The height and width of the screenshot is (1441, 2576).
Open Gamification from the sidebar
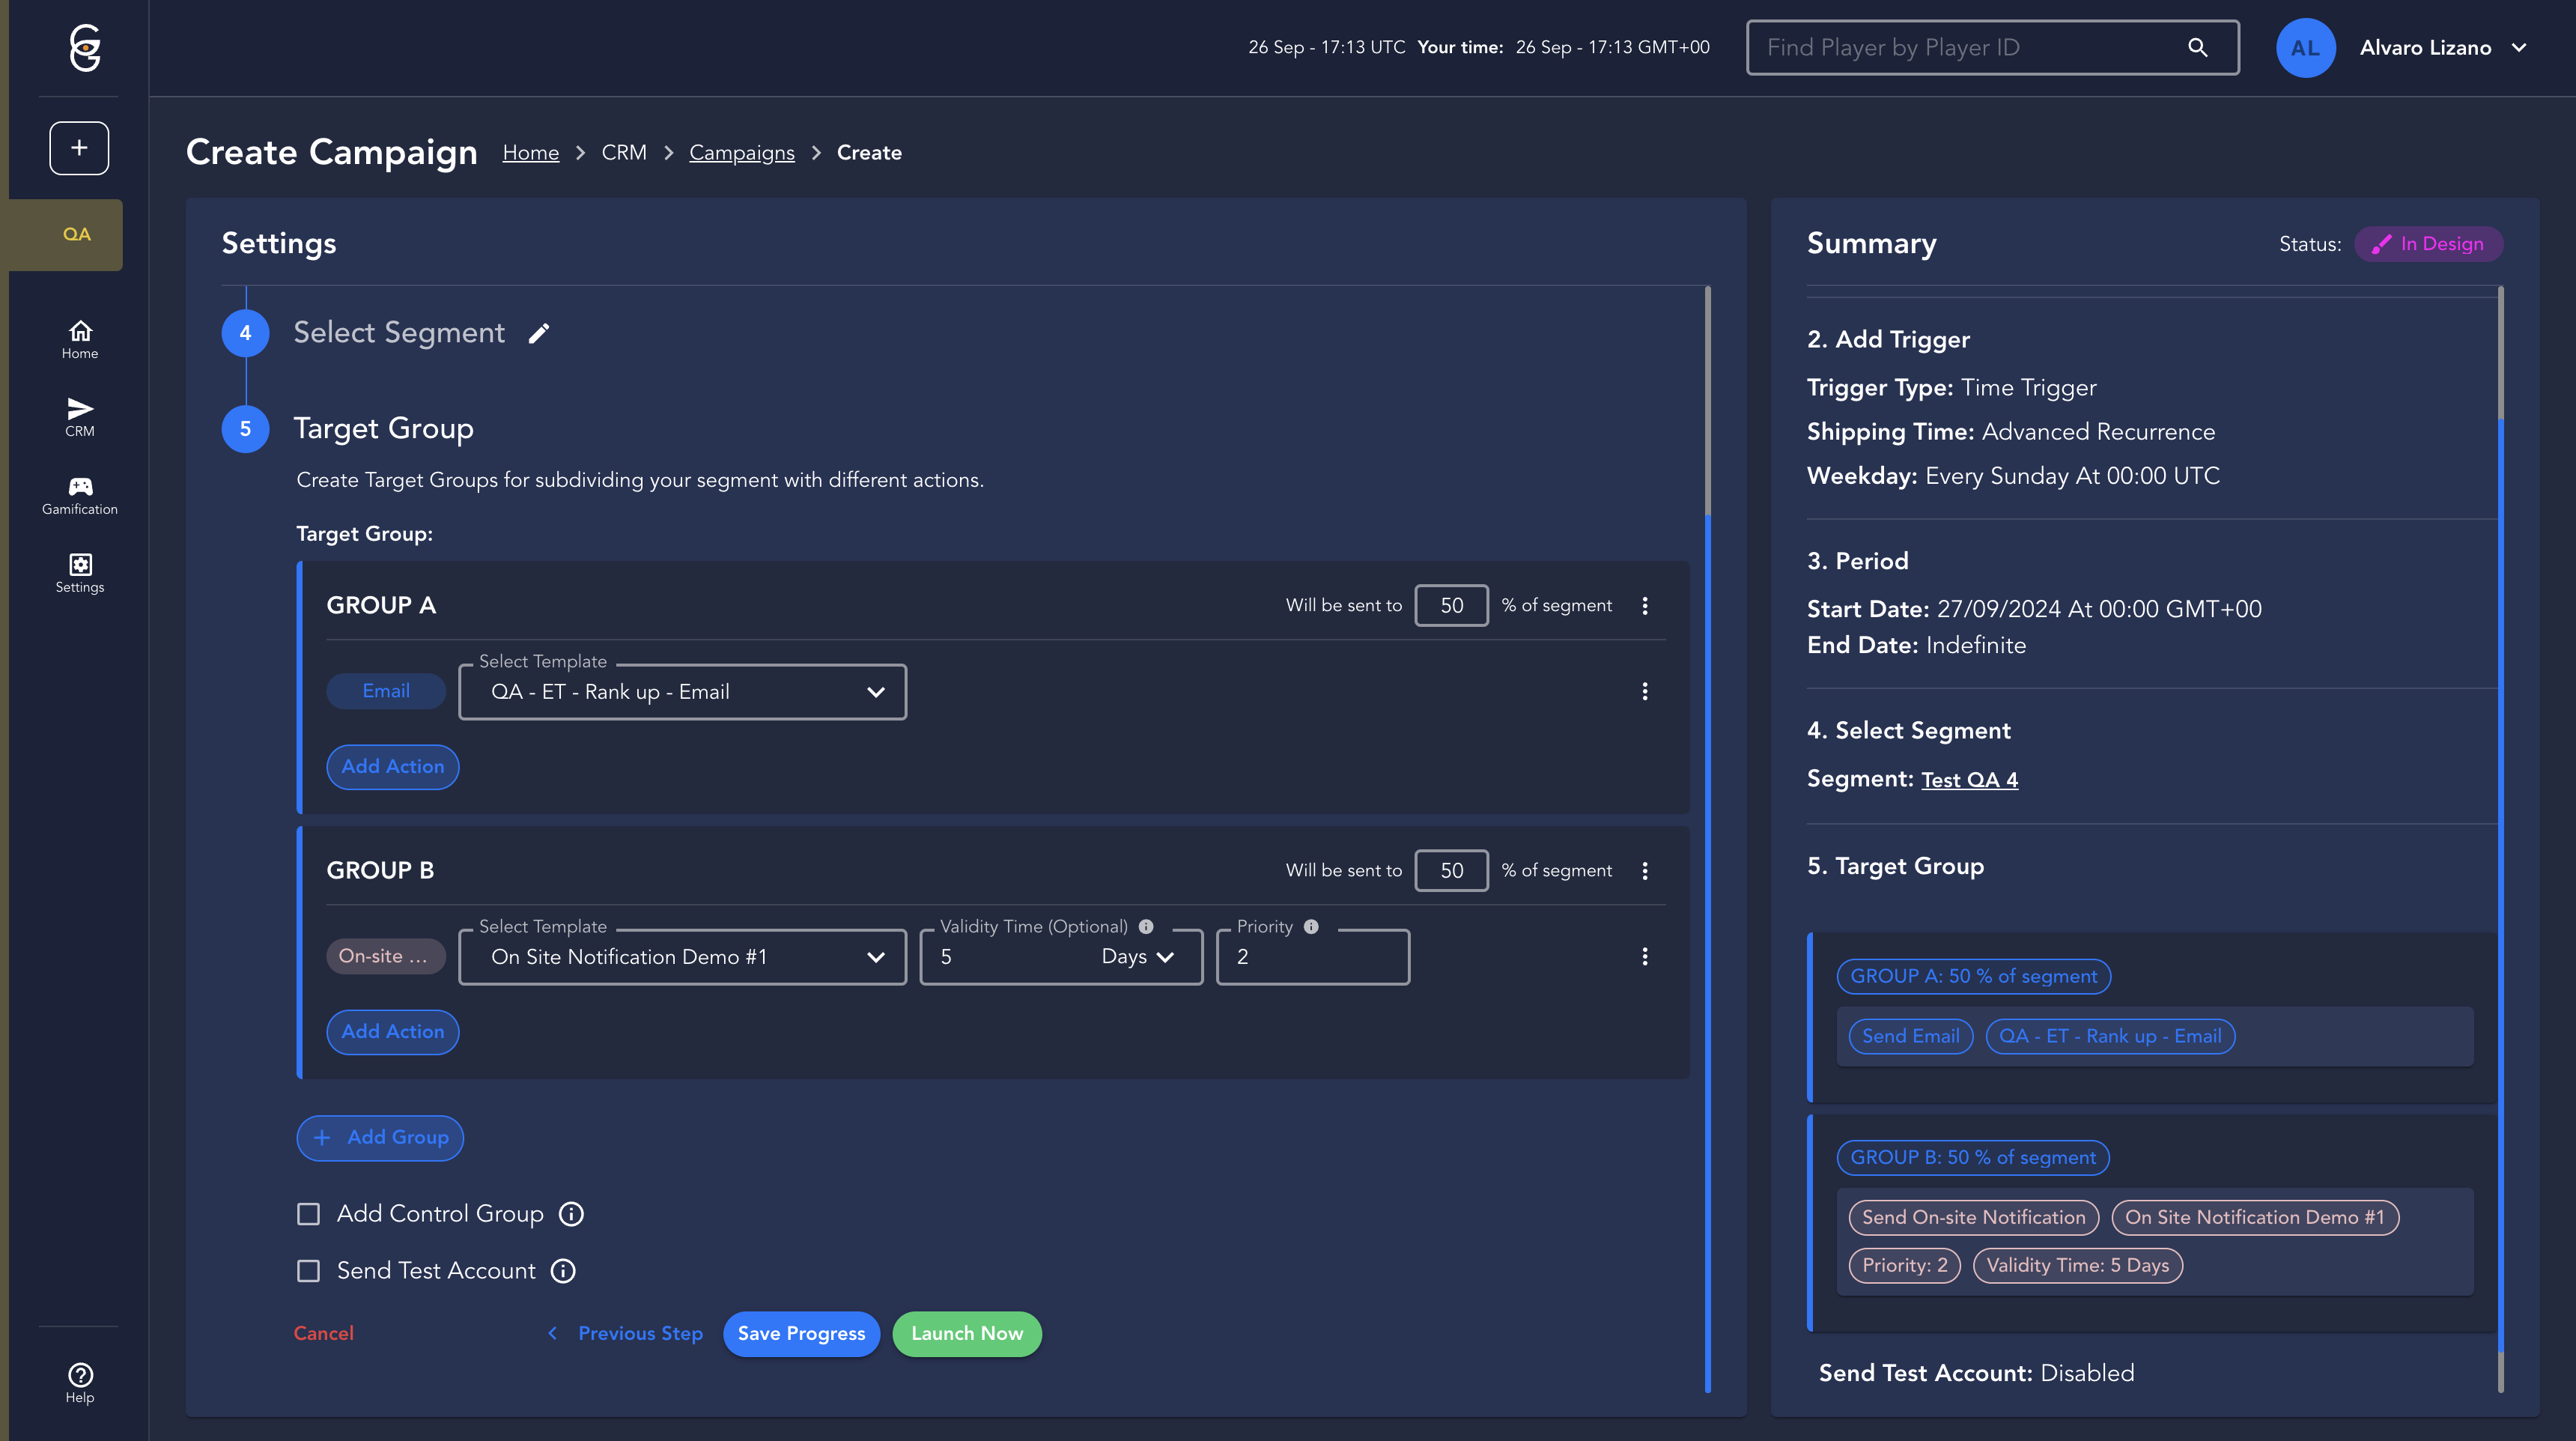pos(80,495)
